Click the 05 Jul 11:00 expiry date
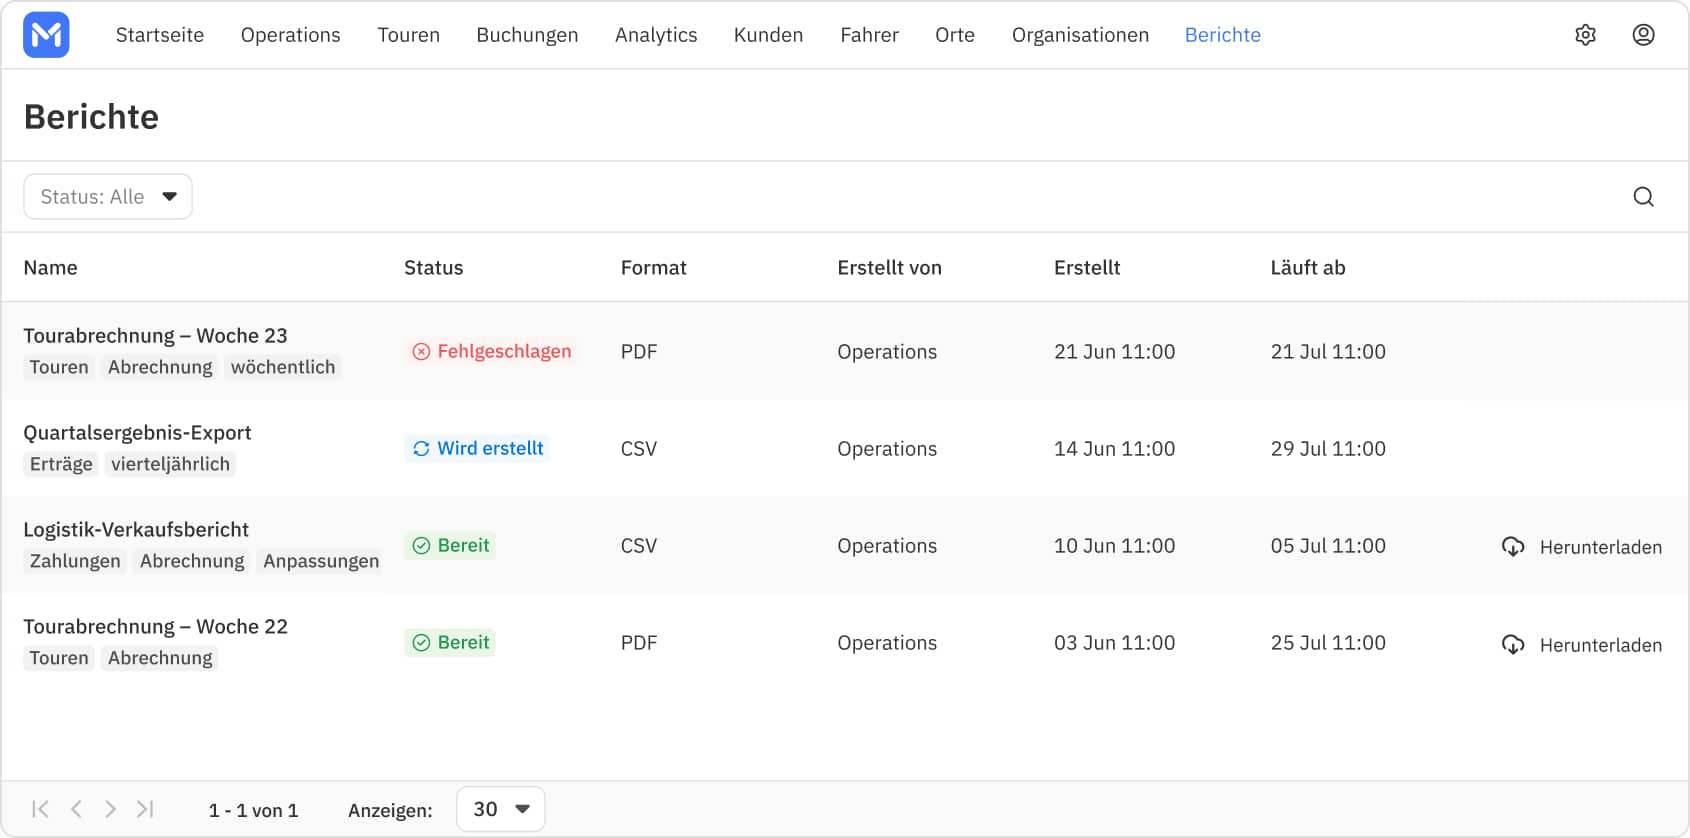 [x=1328, y=546]
